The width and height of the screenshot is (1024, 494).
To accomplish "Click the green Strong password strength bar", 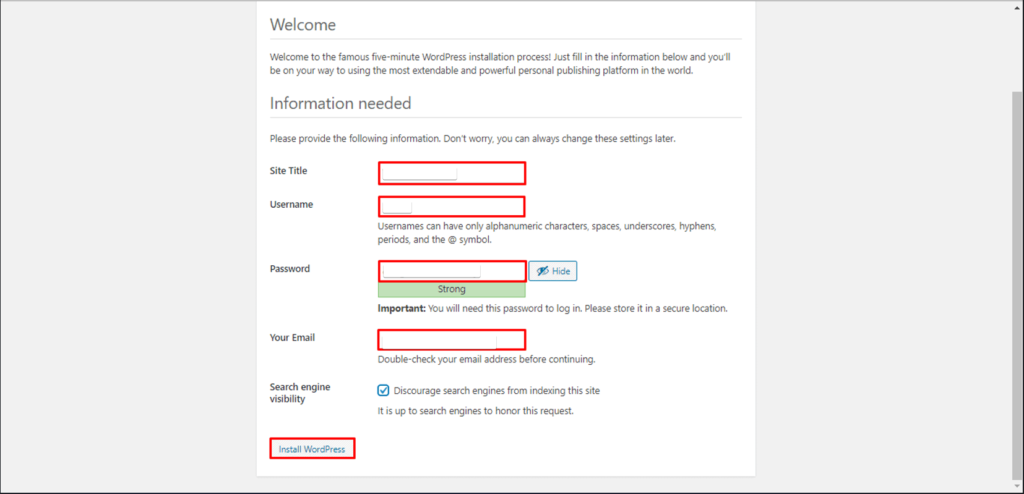I will [451, 290].
